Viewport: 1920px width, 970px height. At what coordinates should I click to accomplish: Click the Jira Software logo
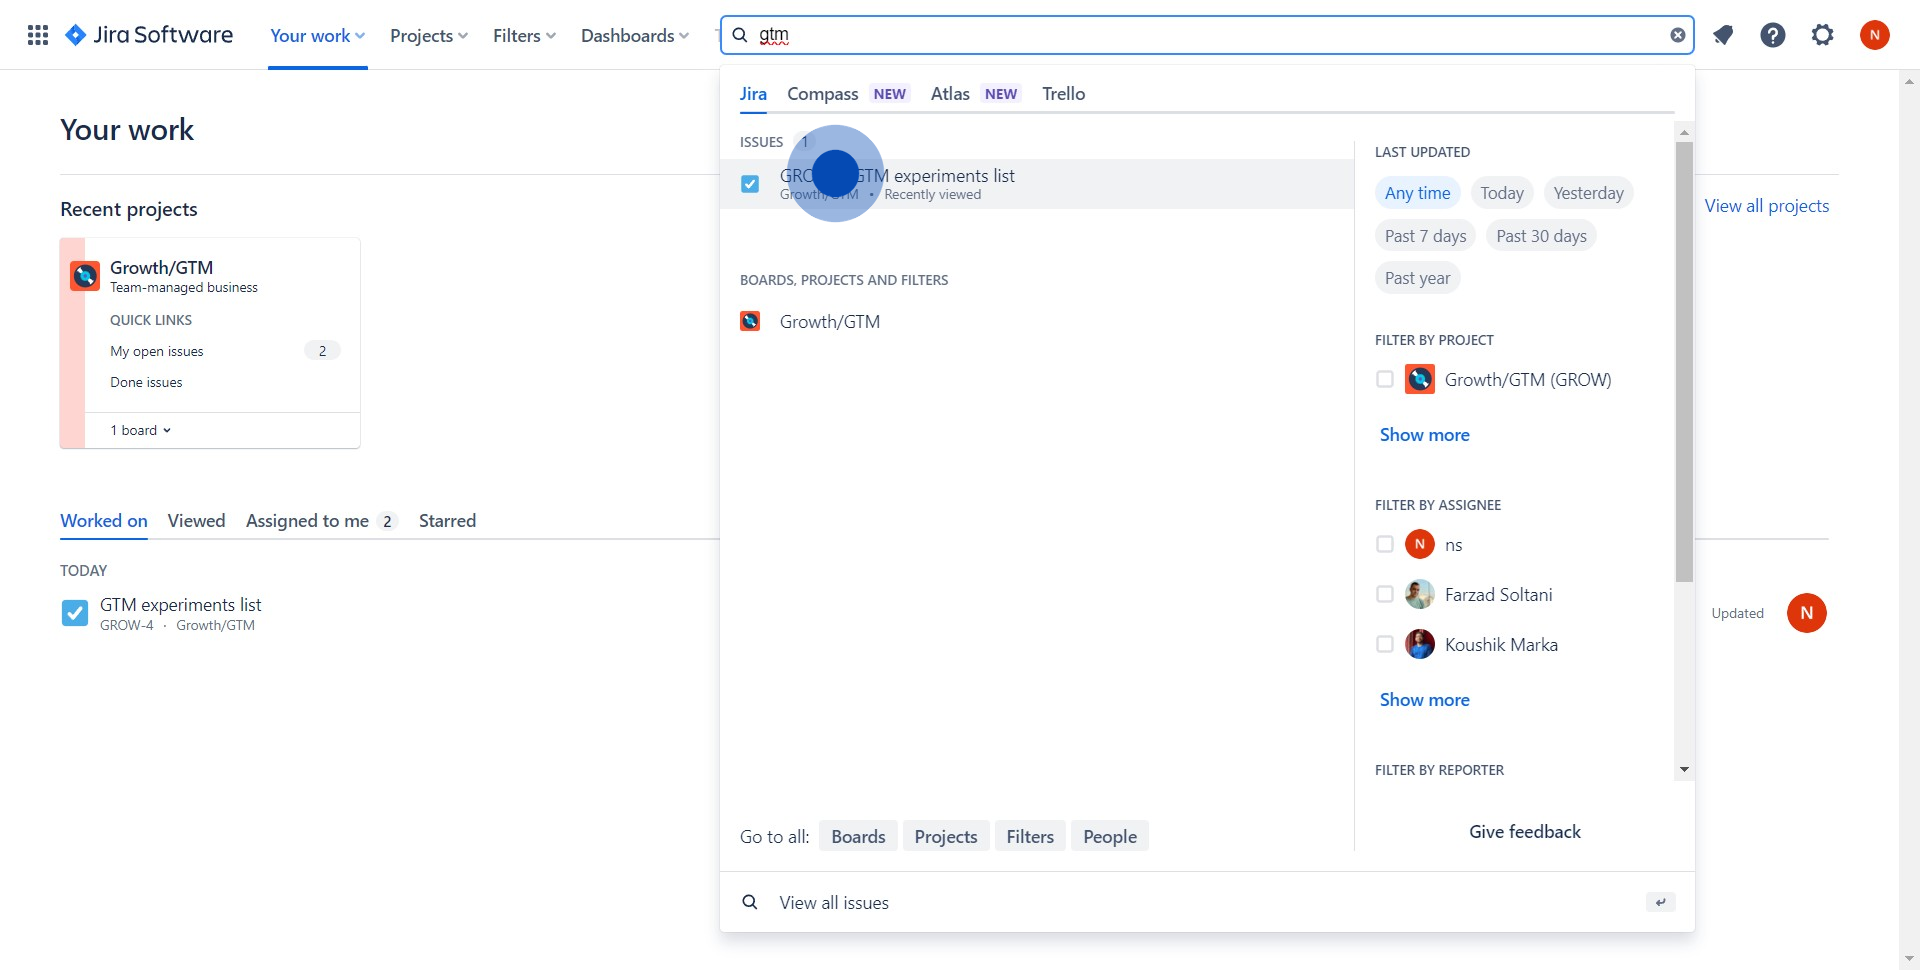point(149,35)
